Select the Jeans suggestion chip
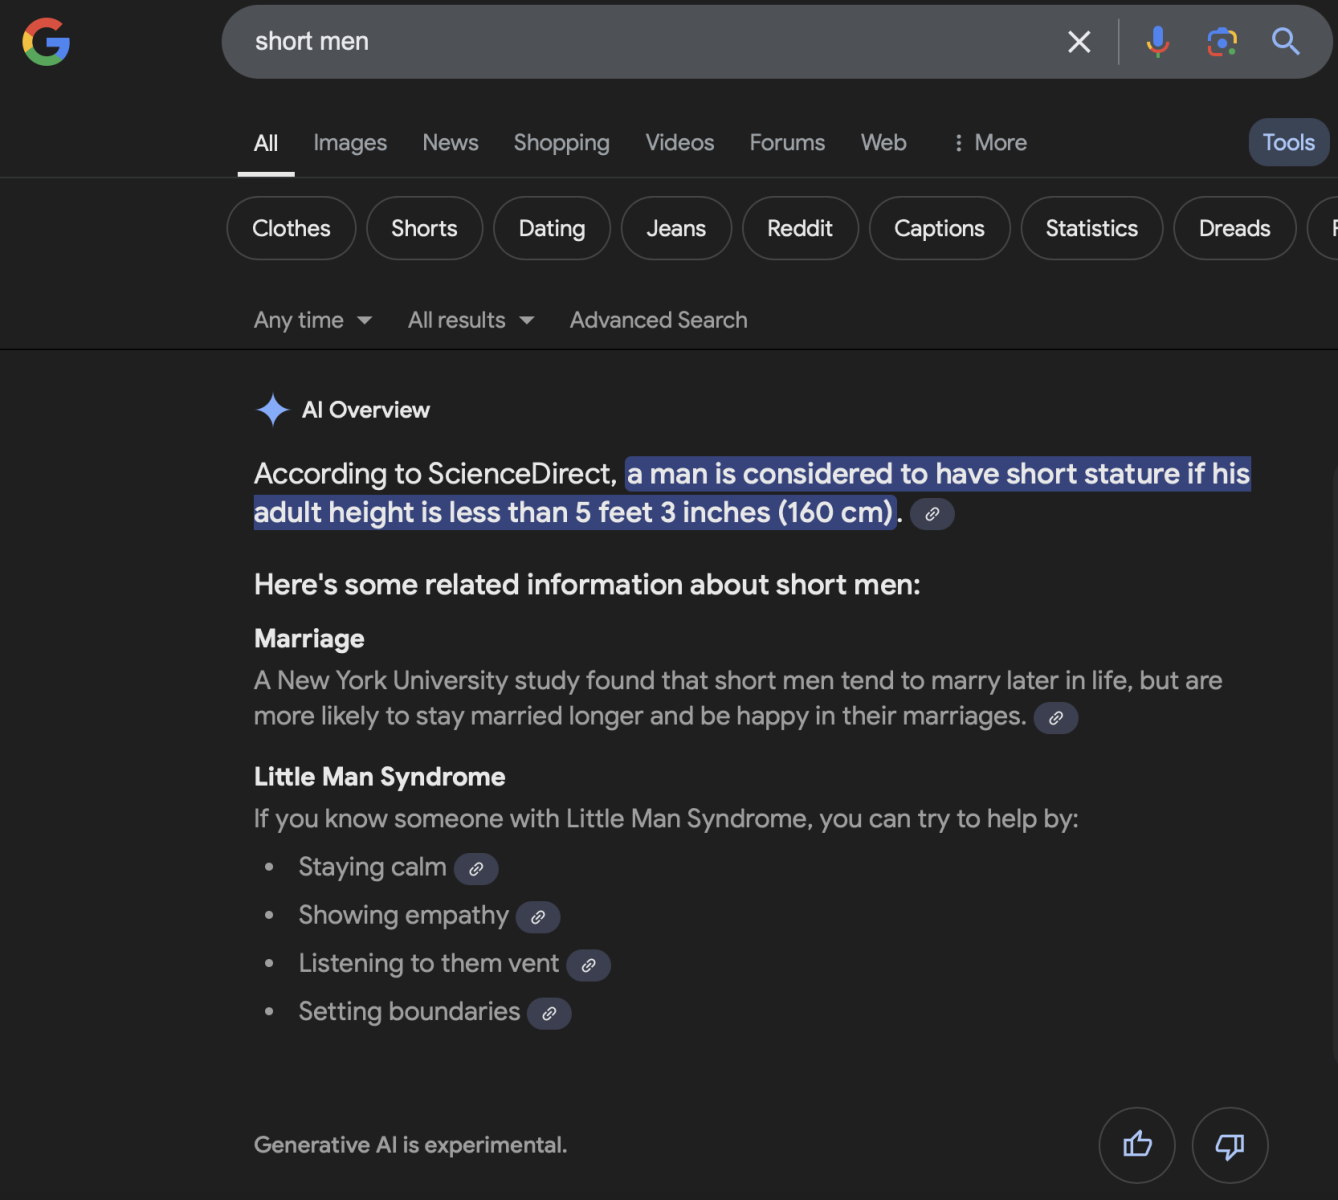Screen dimensions: 1338x1200 point(676,228)
